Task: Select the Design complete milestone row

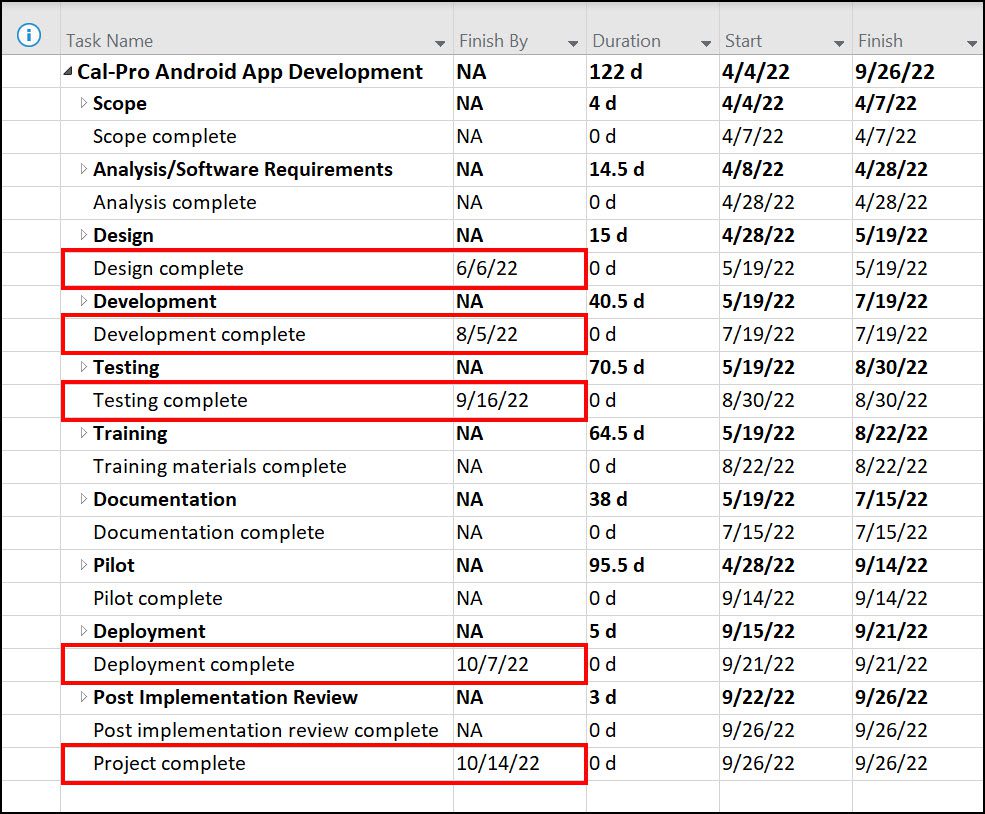Action: click(492, 269)
